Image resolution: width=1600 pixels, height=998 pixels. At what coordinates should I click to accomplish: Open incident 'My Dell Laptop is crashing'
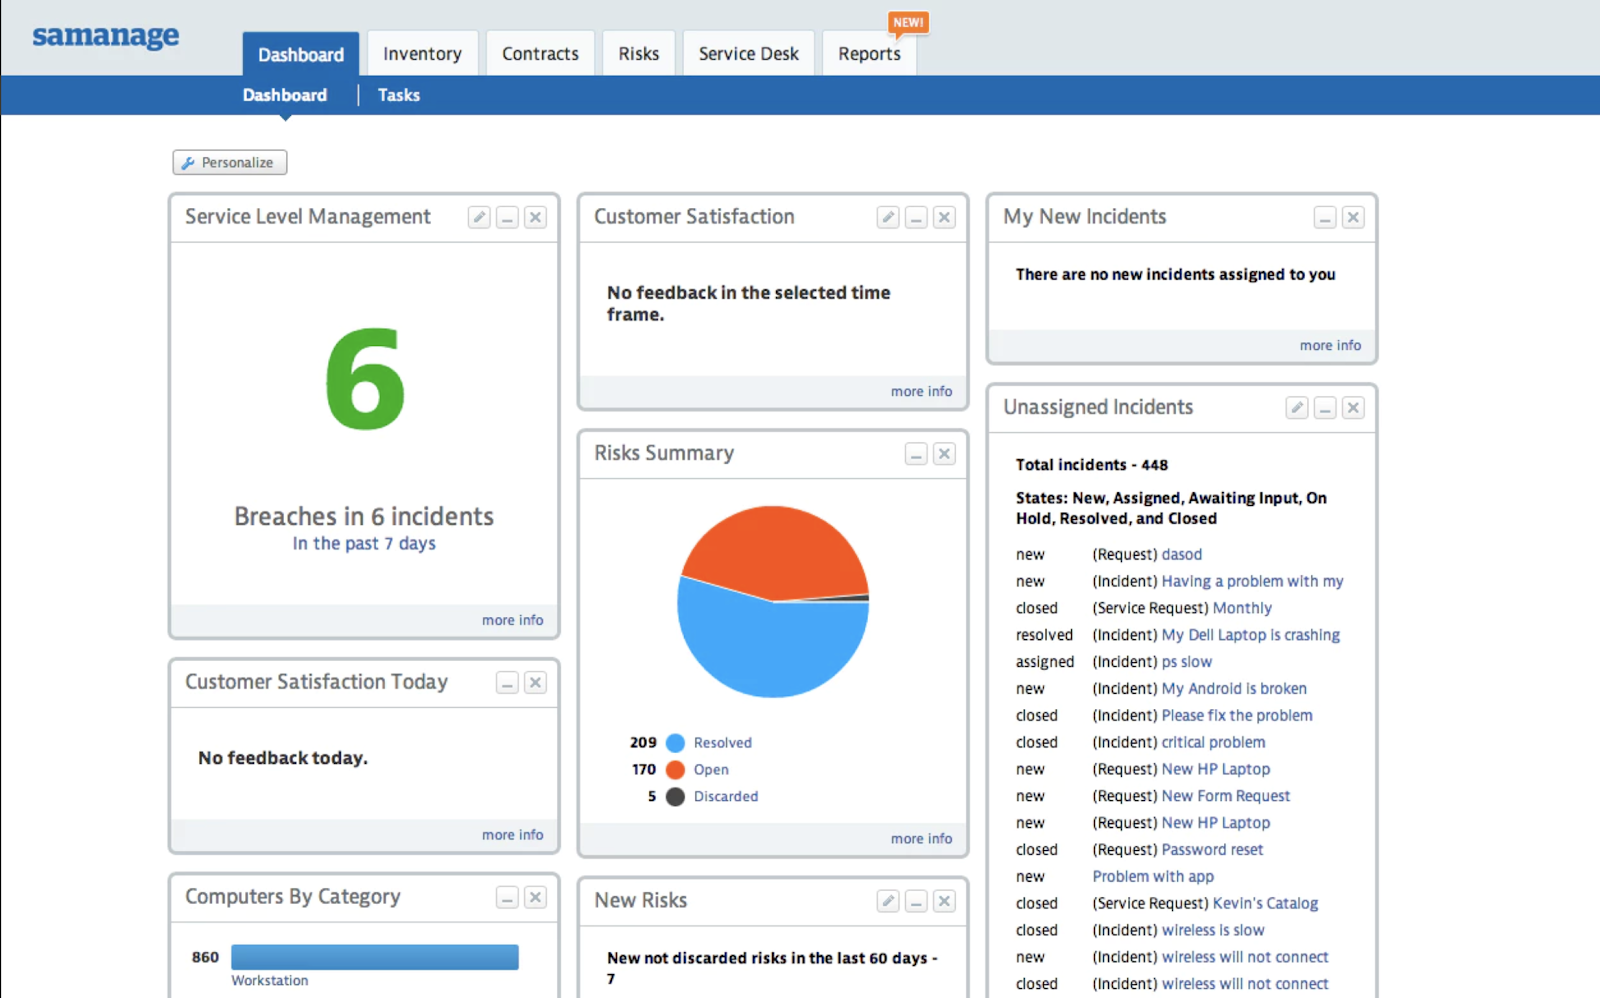[x=1251, y=635]
